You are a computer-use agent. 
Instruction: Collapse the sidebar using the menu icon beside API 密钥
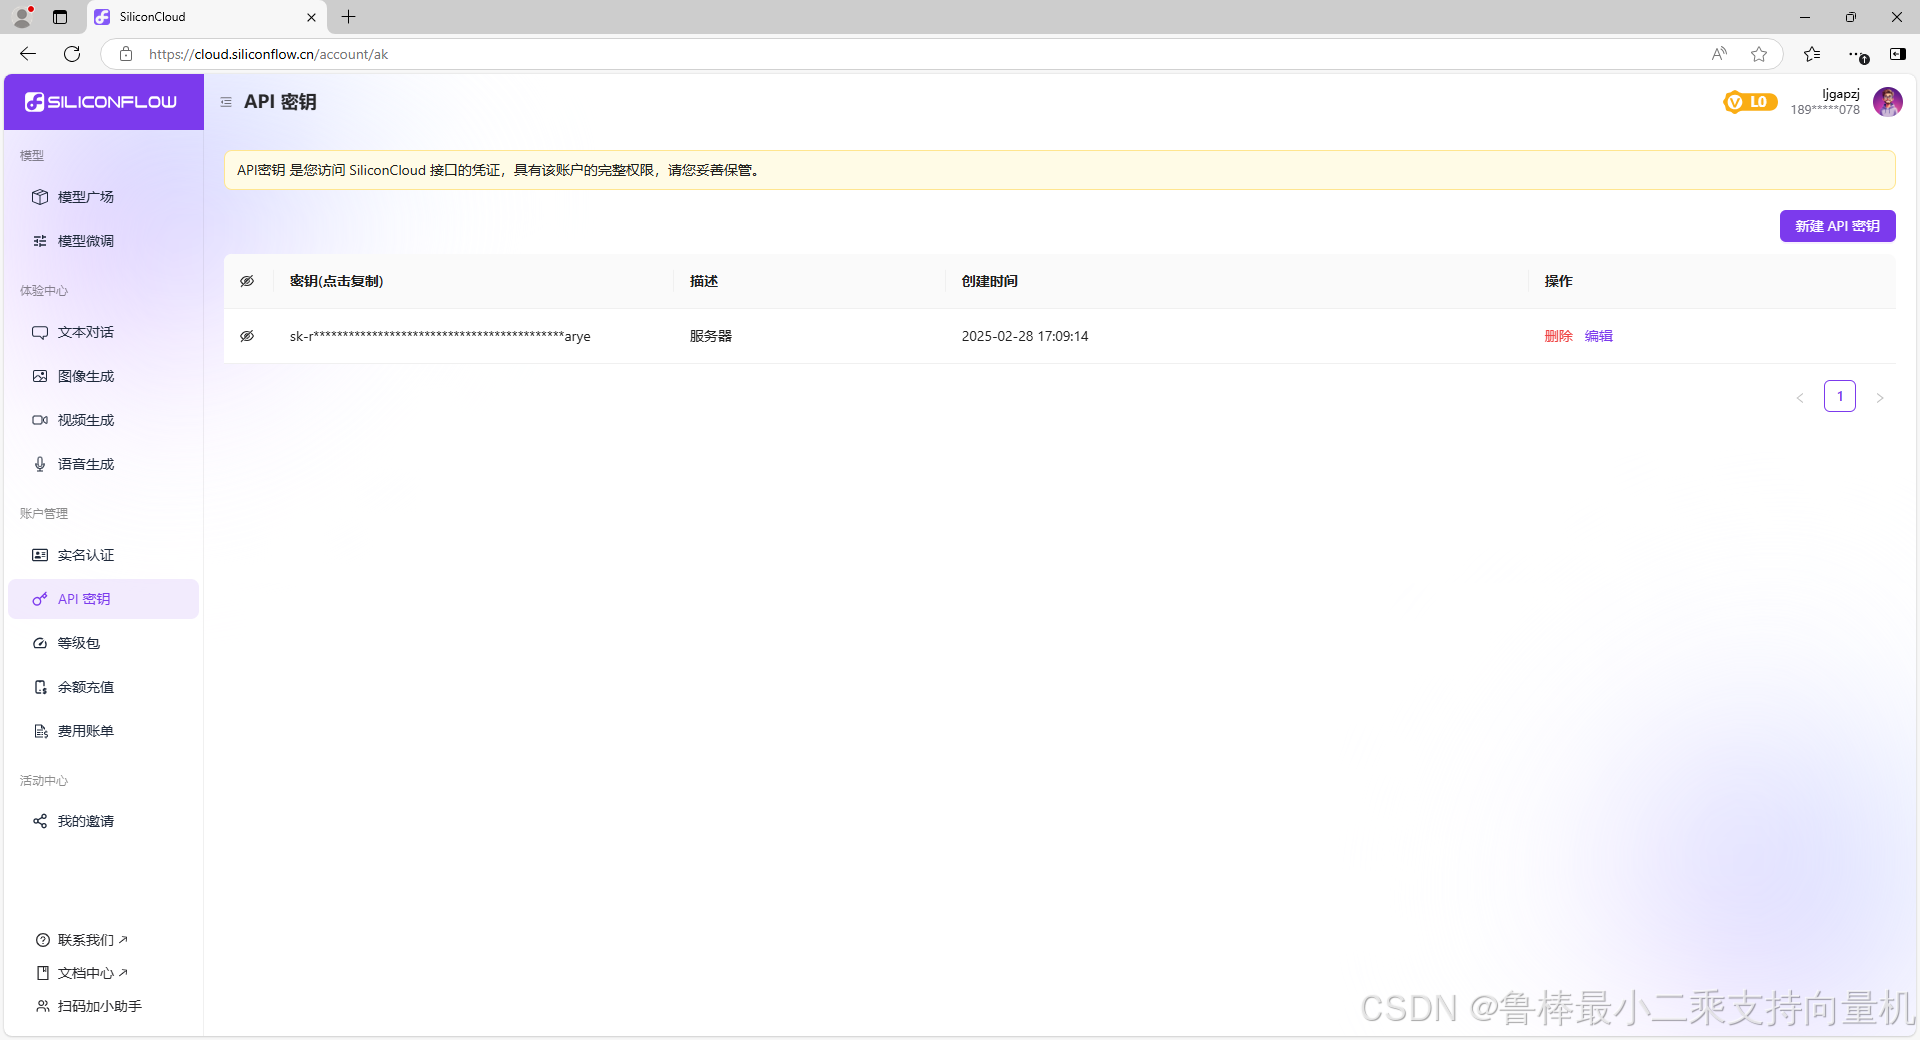[226, 102]
